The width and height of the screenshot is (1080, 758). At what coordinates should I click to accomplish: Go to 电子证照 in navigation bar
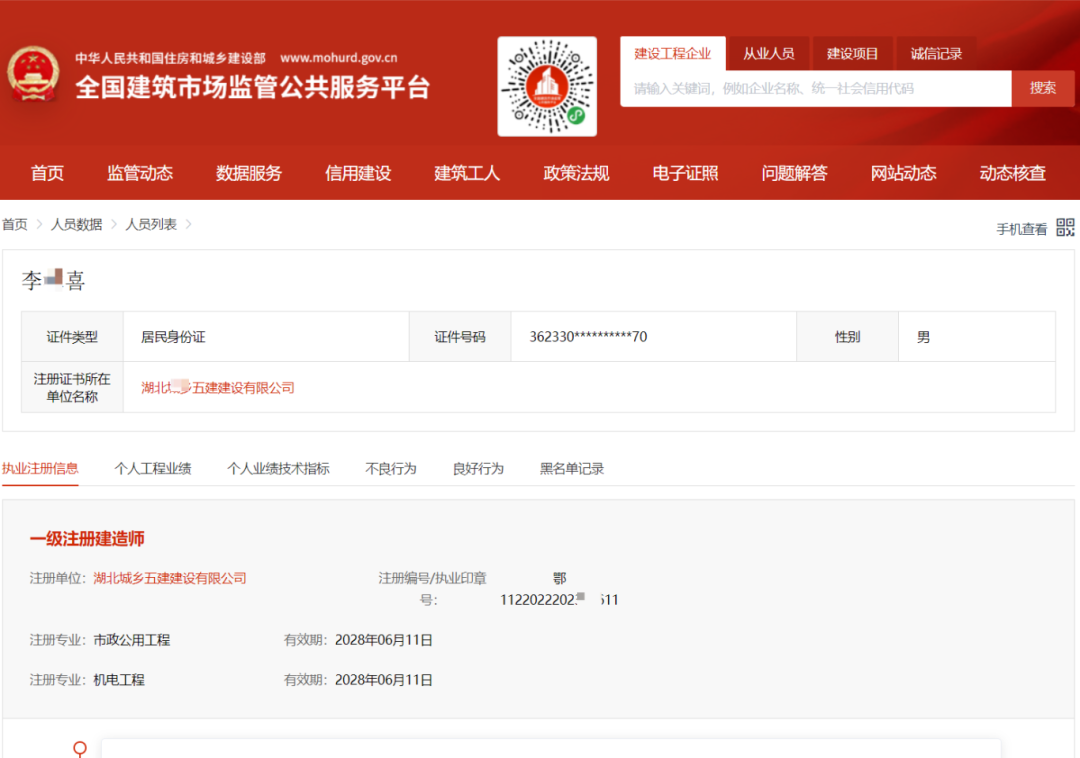tap(685, 173)
